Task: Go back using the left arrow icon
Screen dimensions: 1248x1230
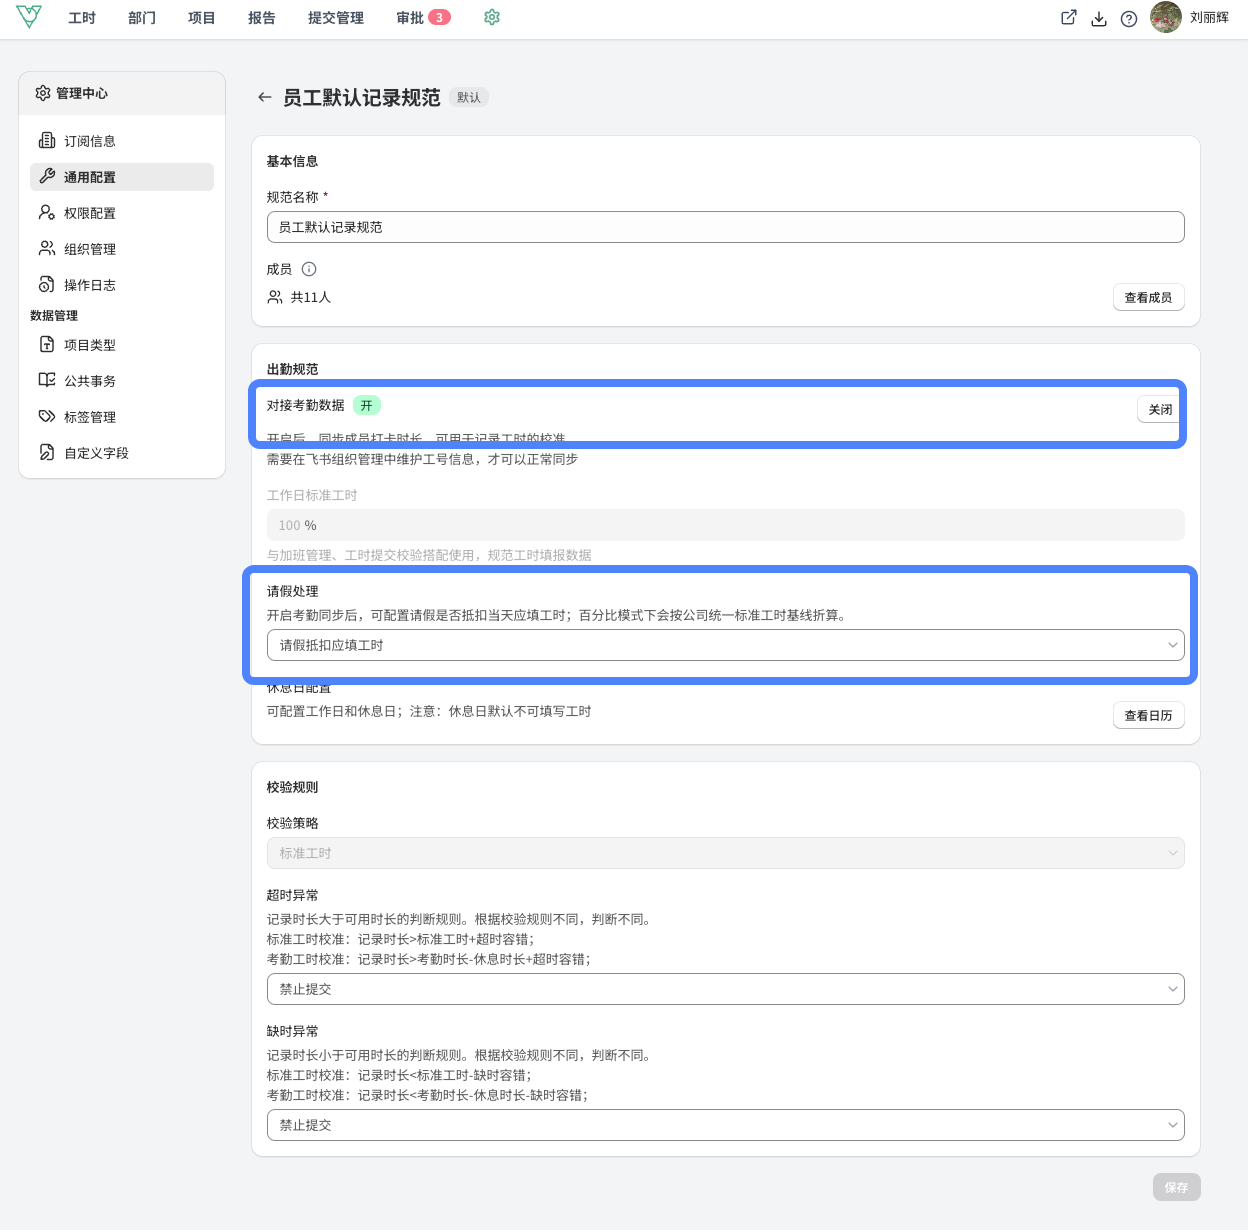Action: (264, 97)
